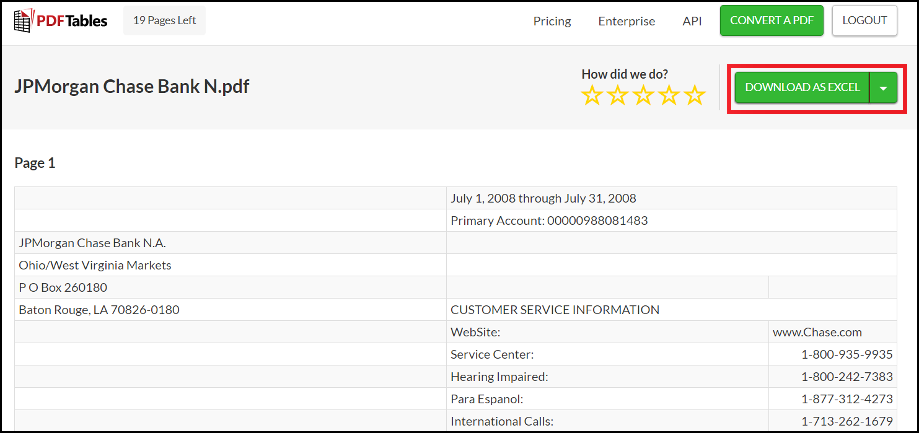Click the Convert a PDF button
Screen dimensions: 919x433
click(772, 21)
